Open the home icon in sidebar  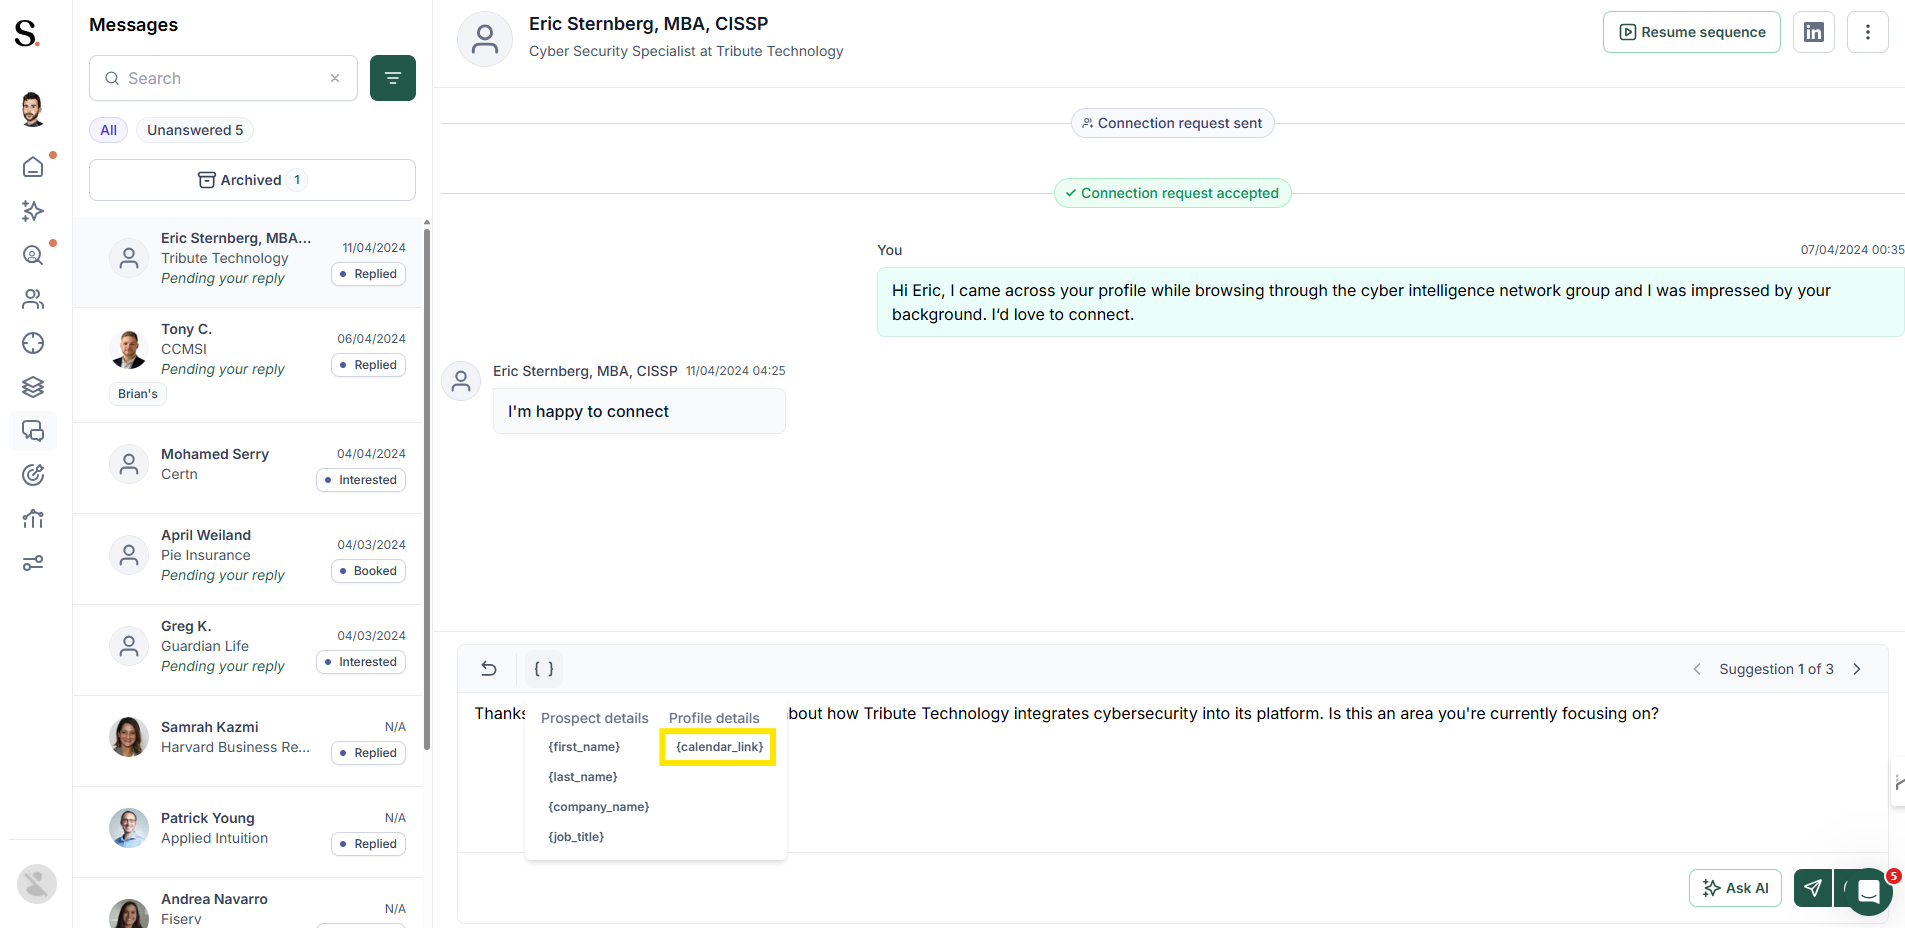(x=33, y=167)
